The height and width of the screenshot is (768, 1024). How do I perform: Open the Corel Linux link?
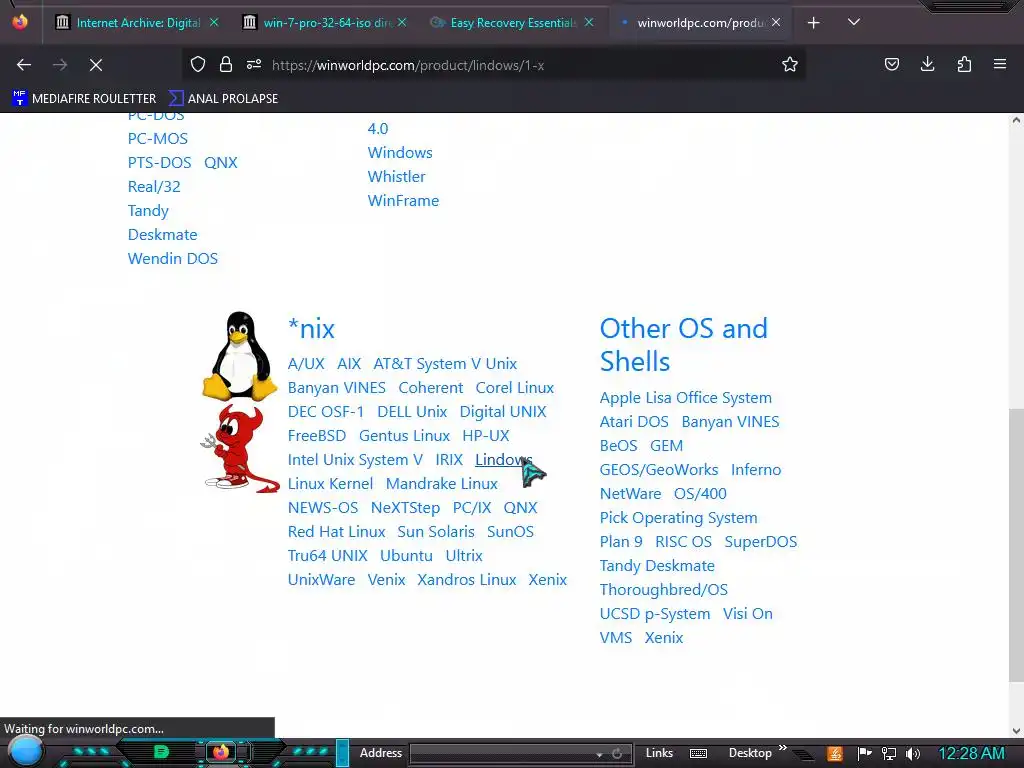coord(515,388)
